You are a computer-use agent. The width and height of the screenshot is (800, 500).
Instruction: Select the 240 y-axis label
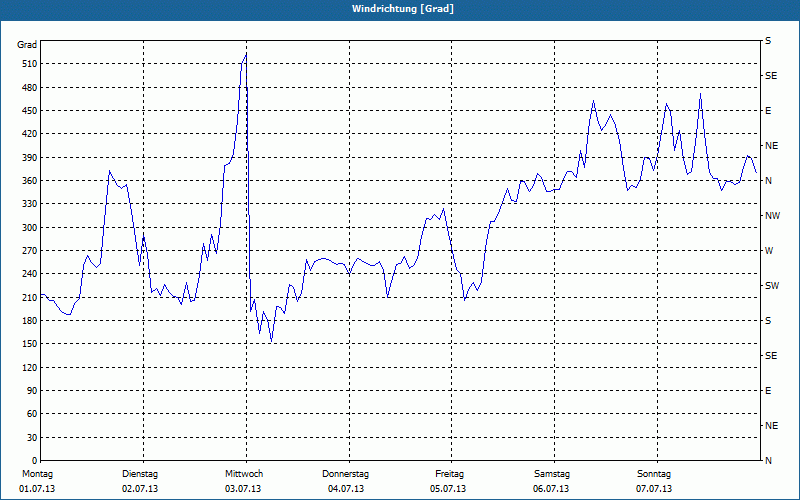pyautogui.click(x=29, y=274)
